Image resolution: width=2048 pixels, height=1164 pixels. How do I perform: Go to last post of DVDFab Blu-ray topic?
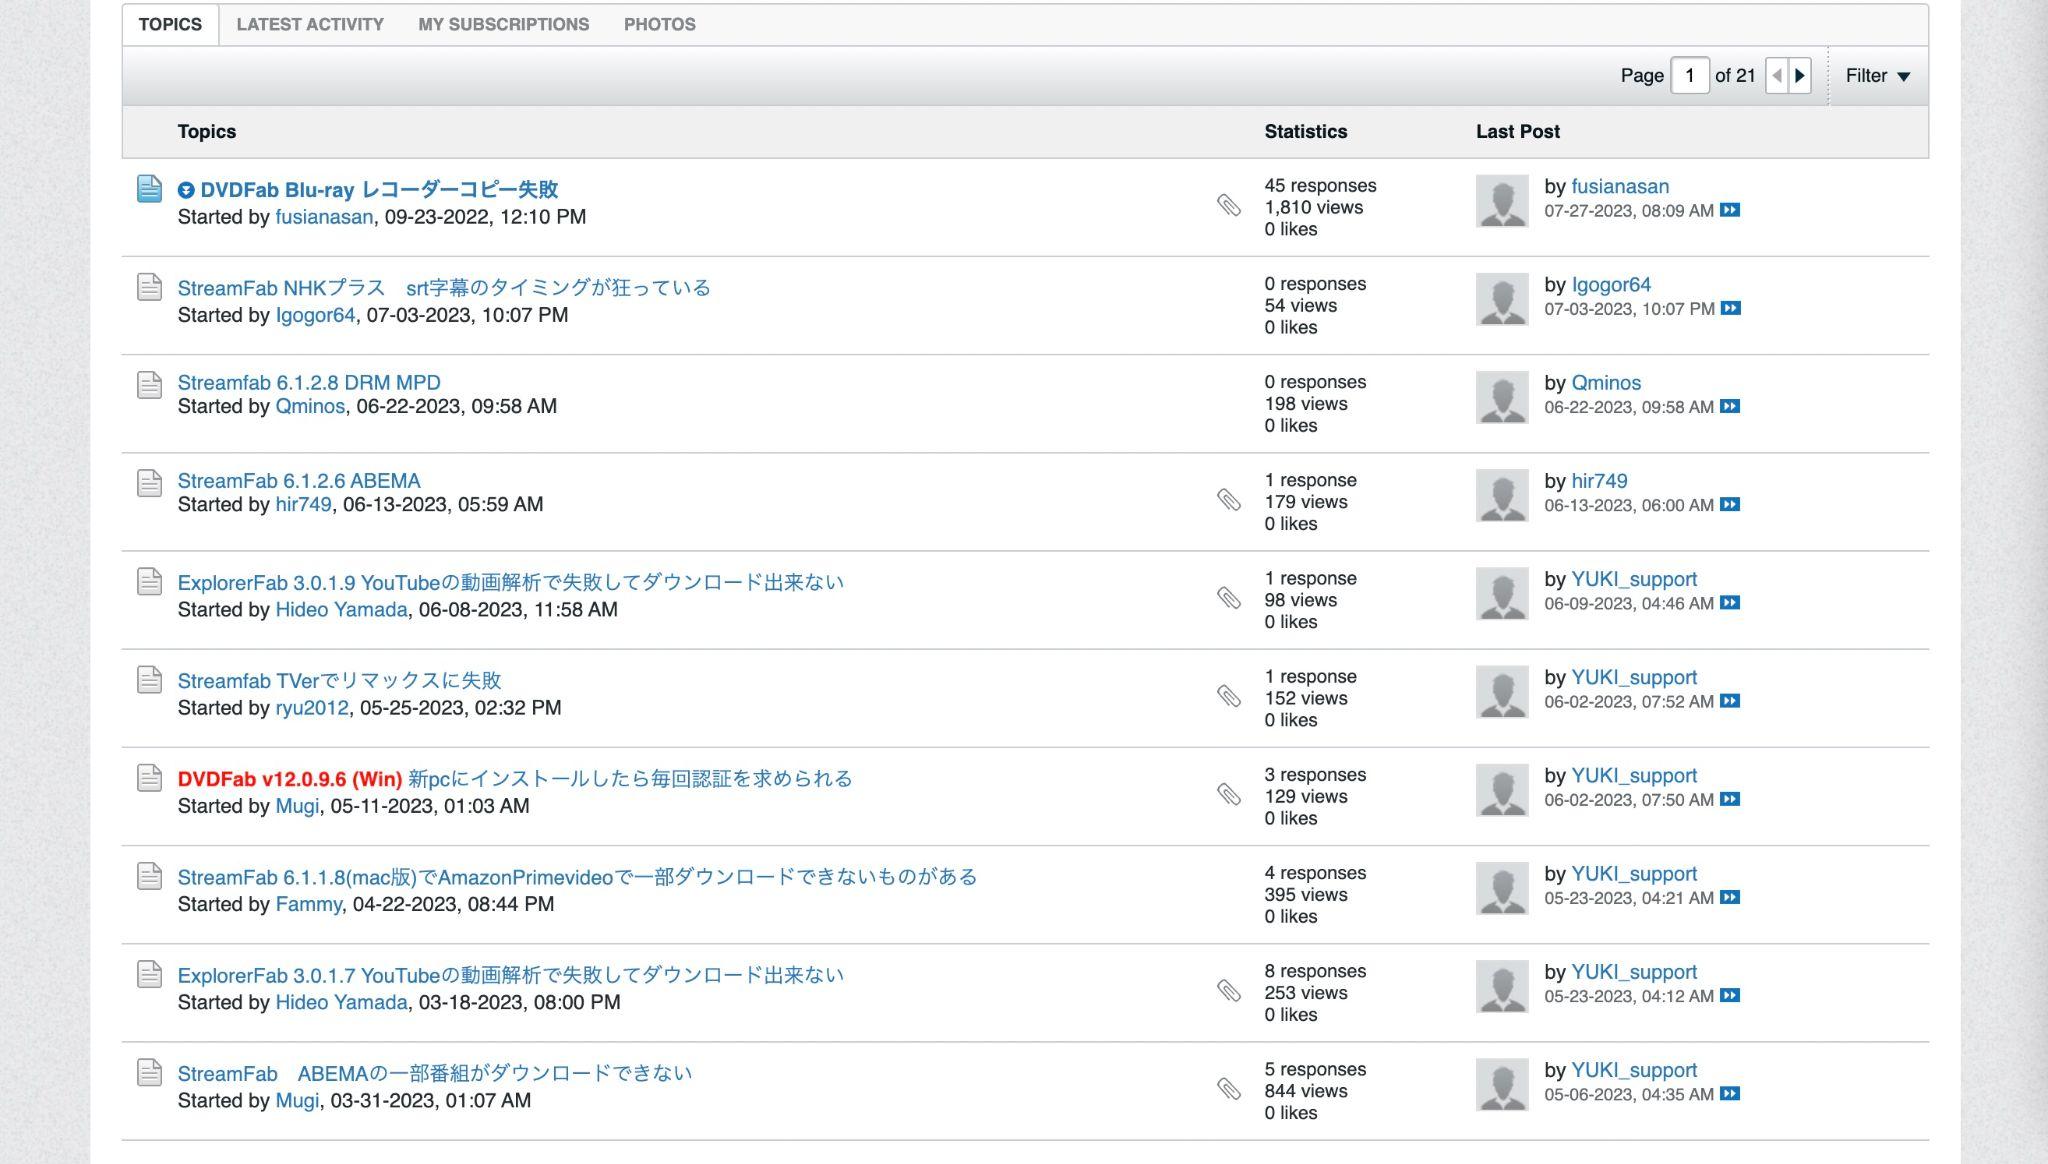click(1730, 210)
